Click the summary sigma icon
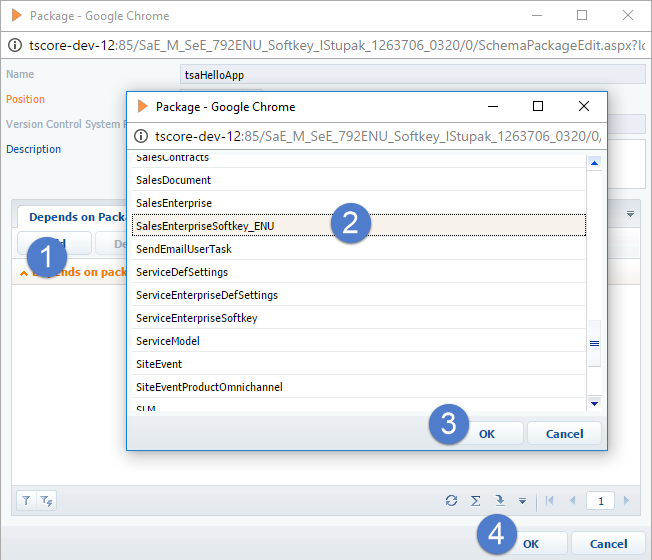Image resolution: width=652 pixels, height=560 pixels. (476, 500)
